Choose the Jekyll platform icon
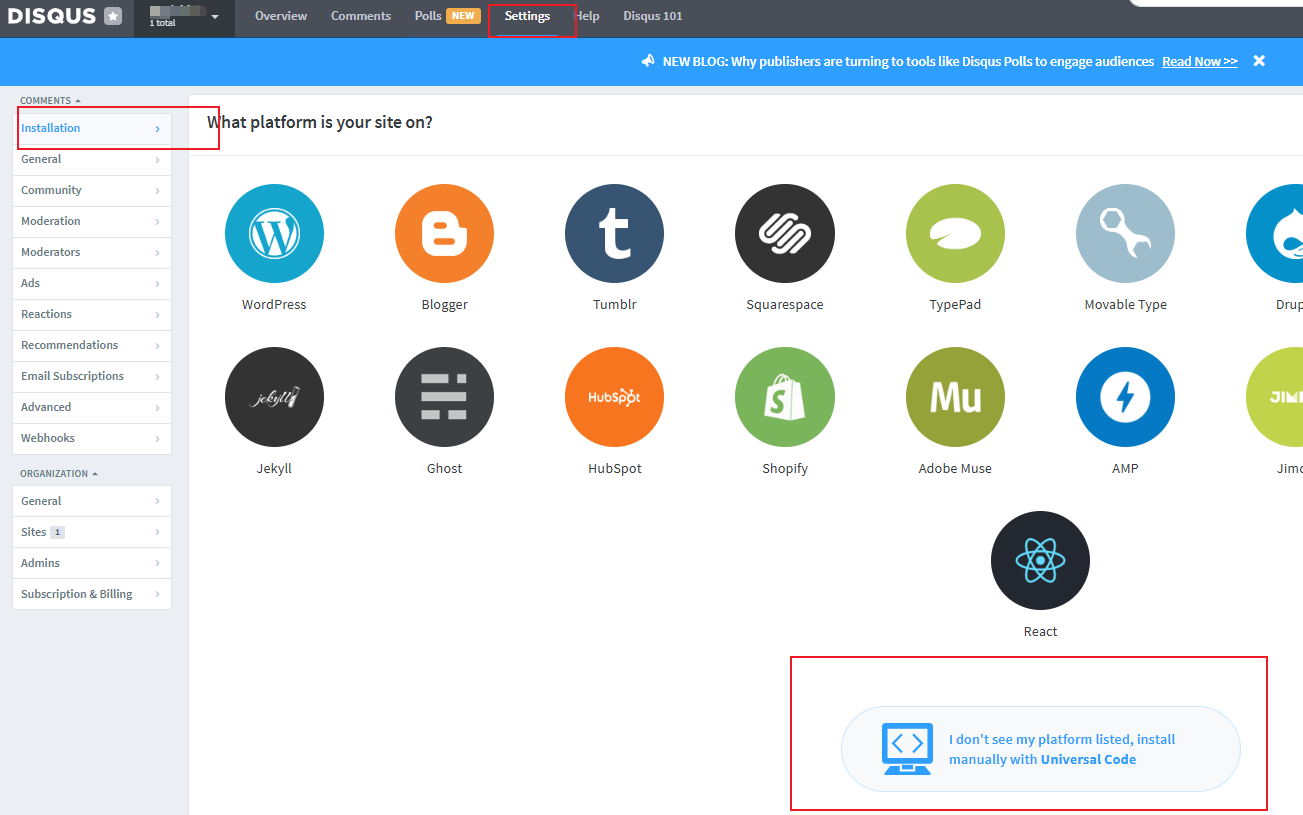Image resolution: width=1303 pixels, height=815 pixels. coord(274,397)
